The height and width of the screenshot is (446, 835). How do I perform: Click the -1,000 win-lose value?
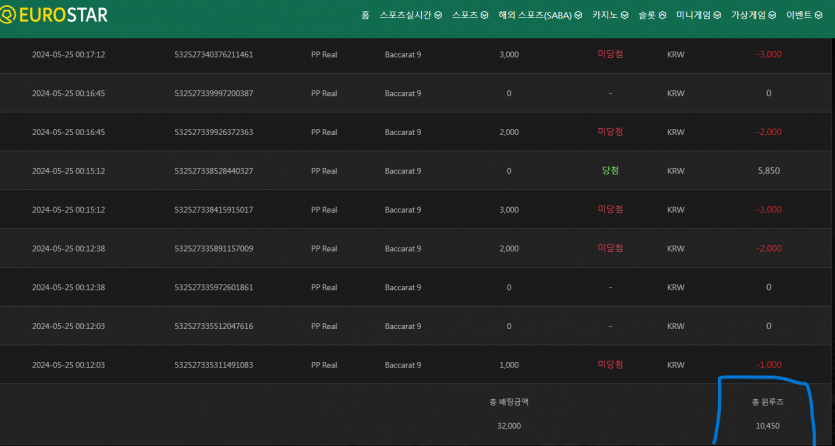(x=768, y=365)
